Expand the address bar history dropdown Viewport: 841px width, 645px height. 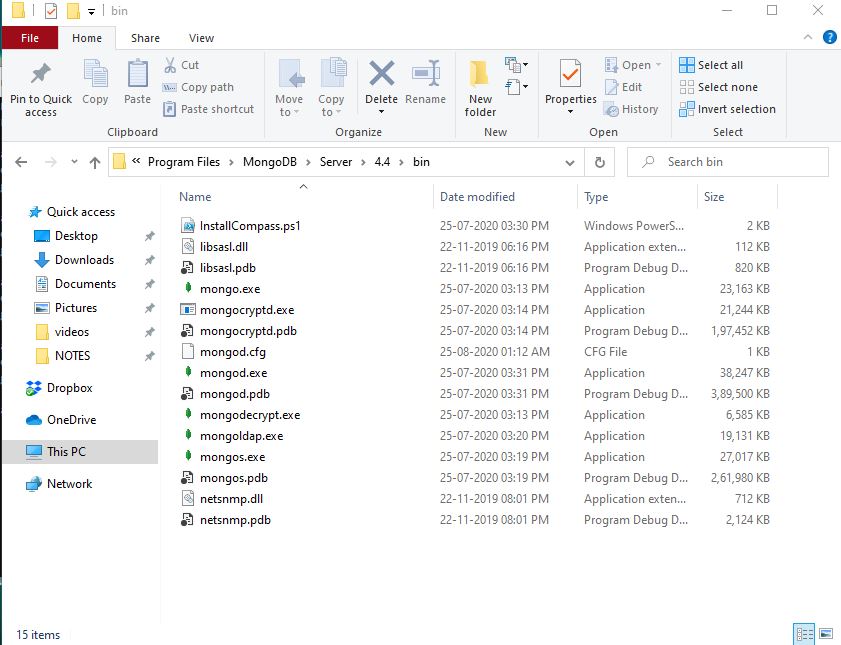coord(570,162)
